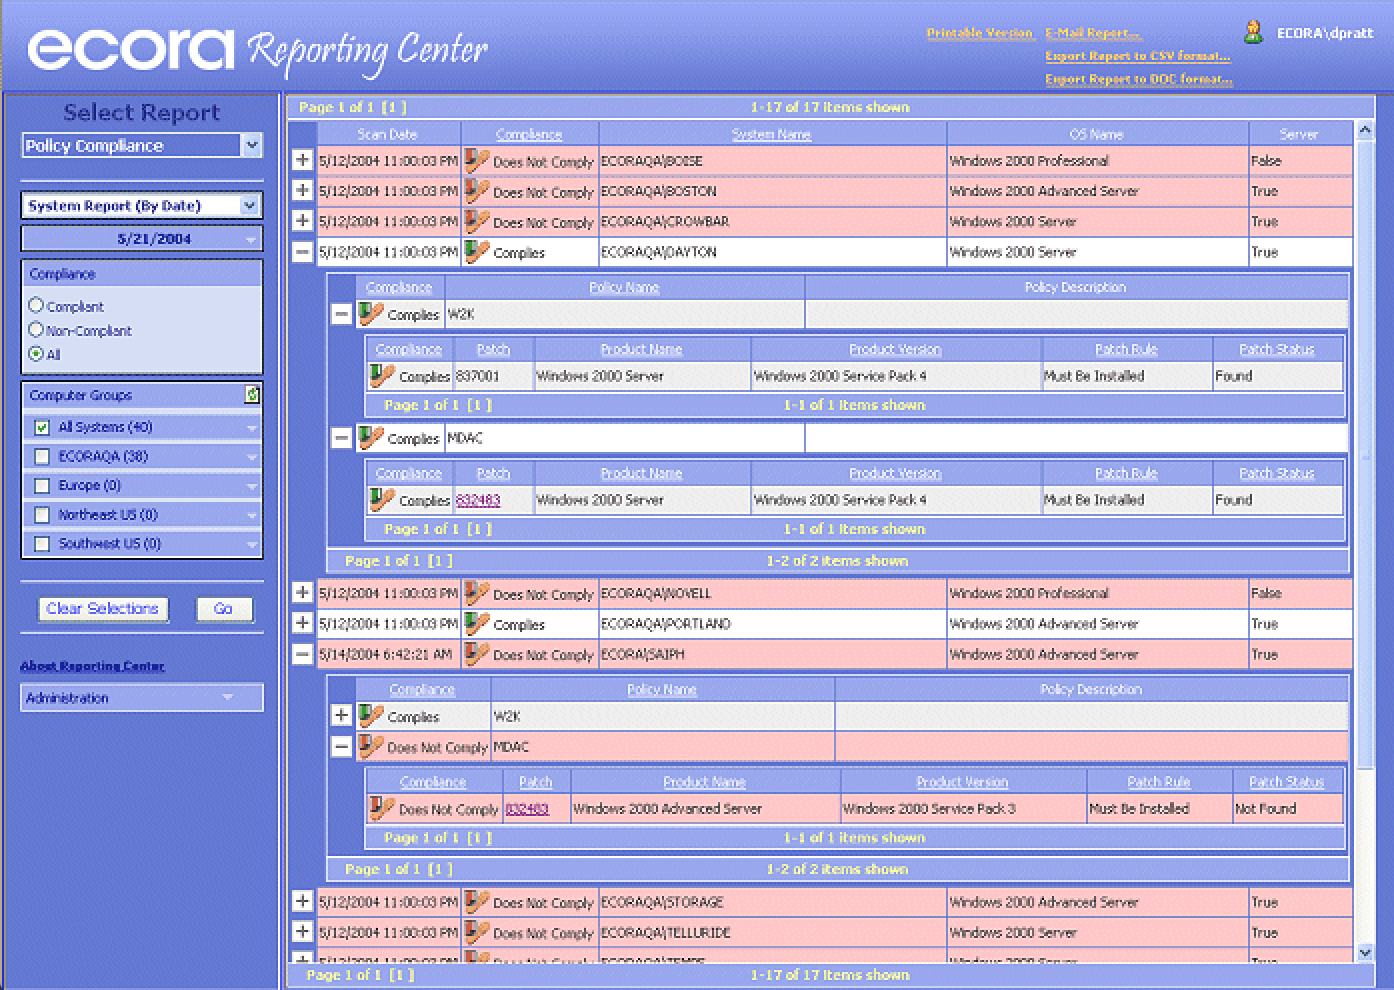Click the compliance icon for the Windows 2000 Server patch 832483

(382, 499)
